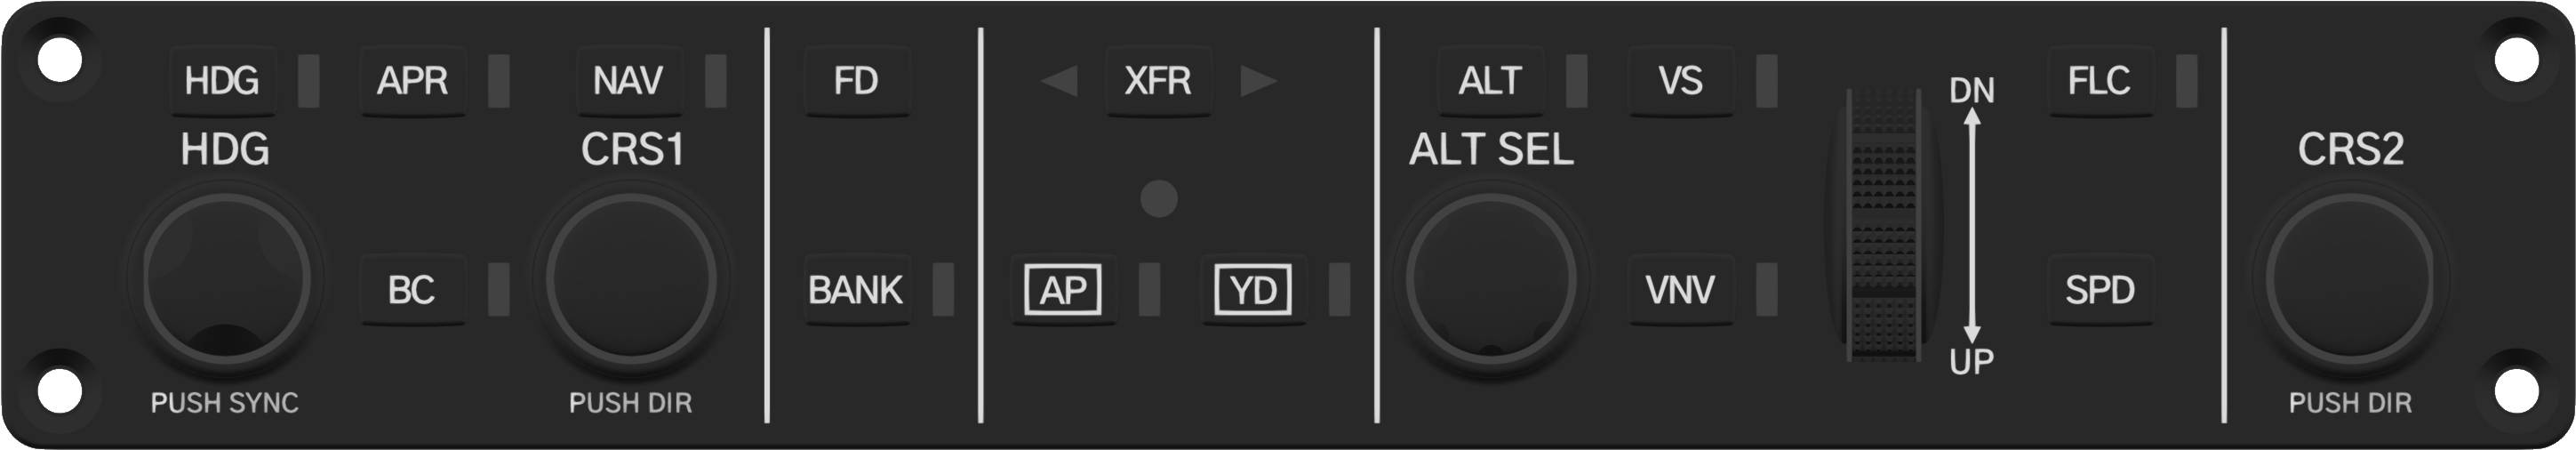Engage the AP autopilot button
This screenshot has width=2576, height=450.
click(x=1063, y=290)
